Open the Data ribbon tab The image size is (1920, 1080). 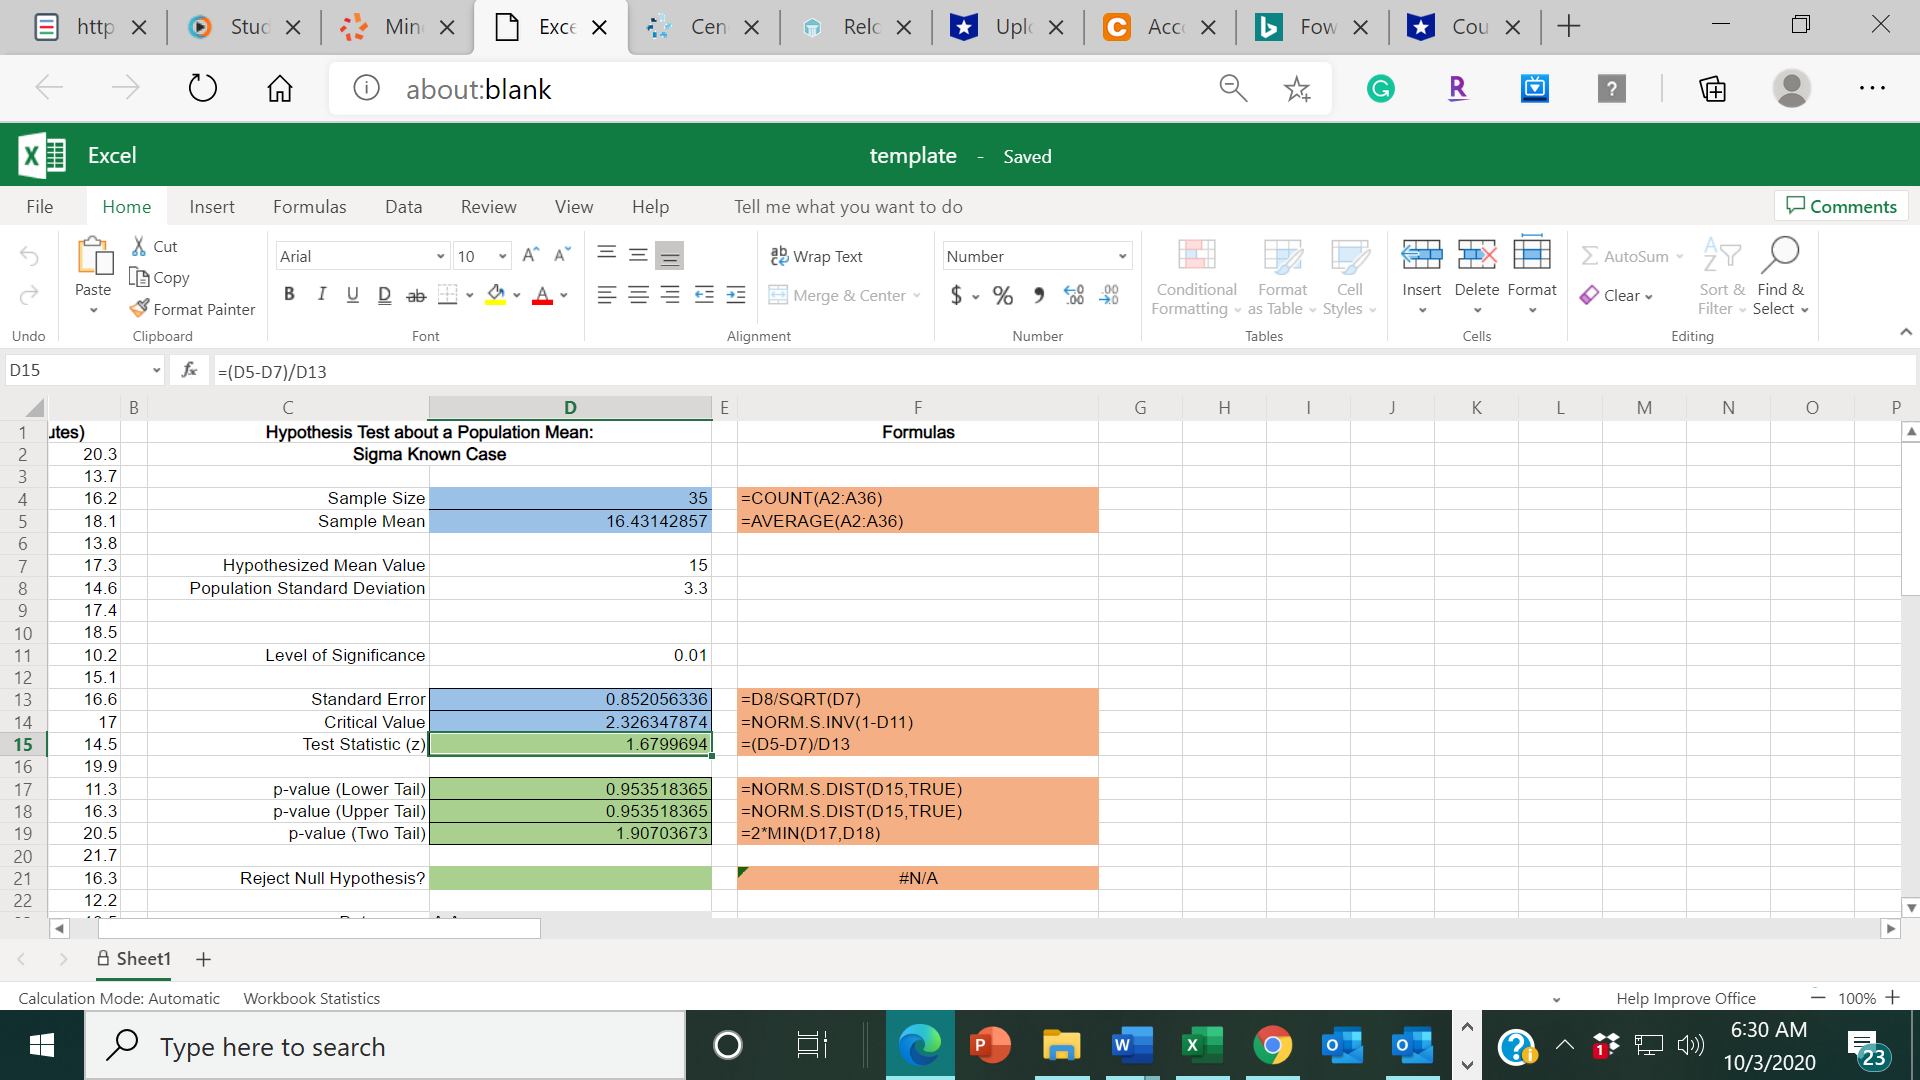pos(403,207)
